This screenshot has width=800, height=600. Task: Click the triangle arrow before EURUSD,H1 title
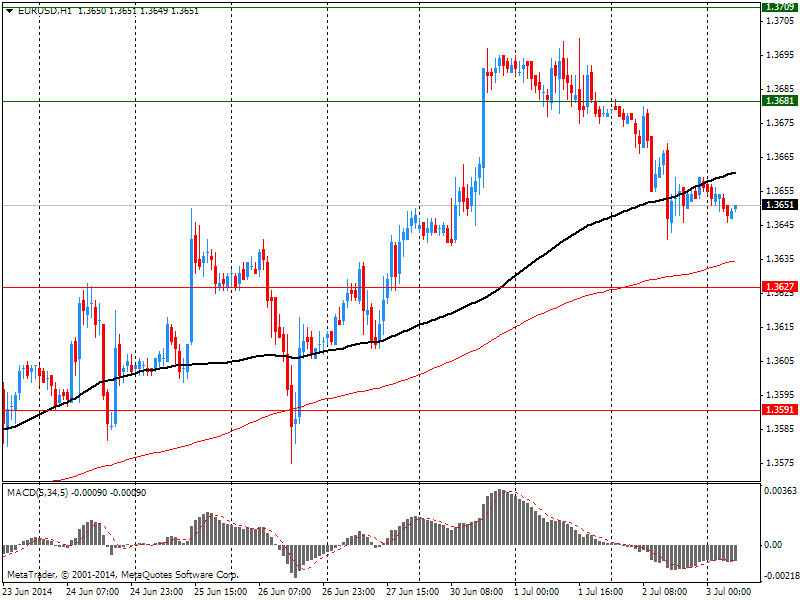click(9, 11)
